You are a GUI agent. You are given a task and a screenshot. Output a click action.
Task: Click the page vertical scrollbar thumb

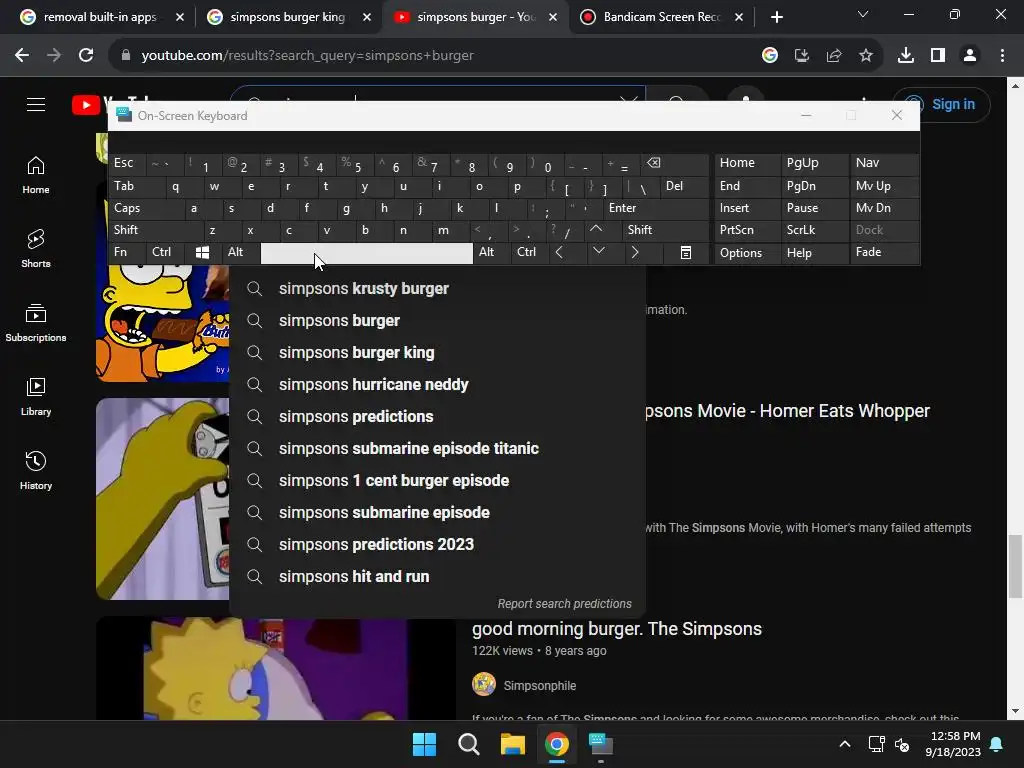[1015, 566]
